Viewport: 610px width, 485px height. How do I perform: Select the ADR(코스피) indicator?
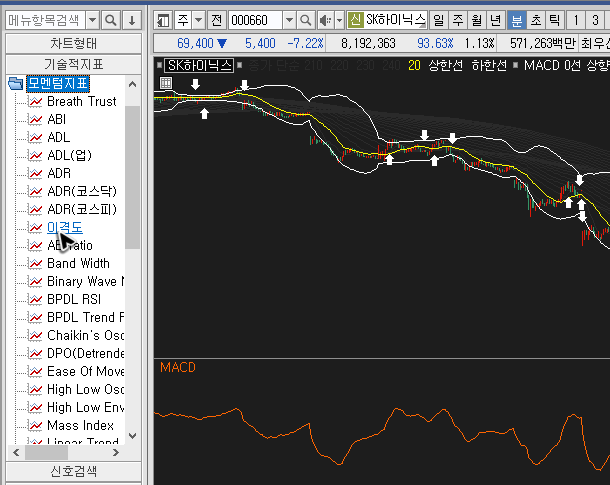(x=82, y=209)
